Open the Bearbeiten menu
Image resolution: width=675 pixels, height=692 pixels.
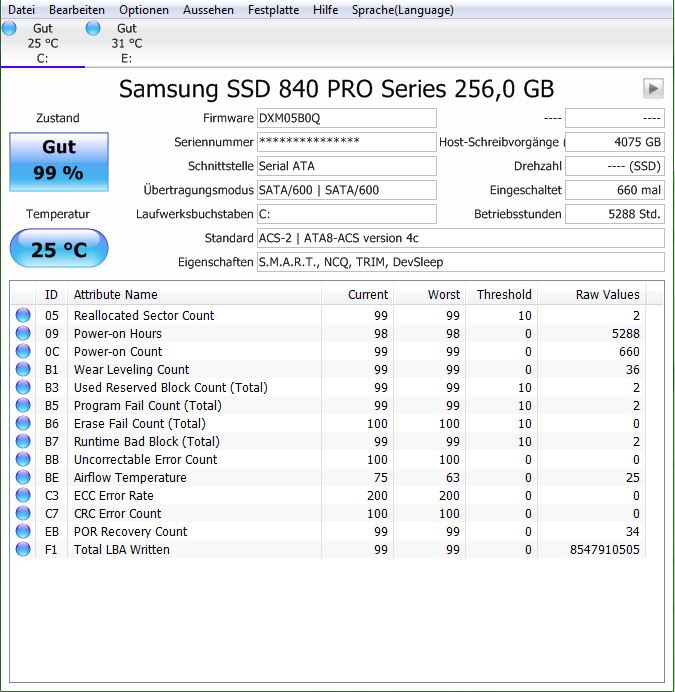(77, 10)
